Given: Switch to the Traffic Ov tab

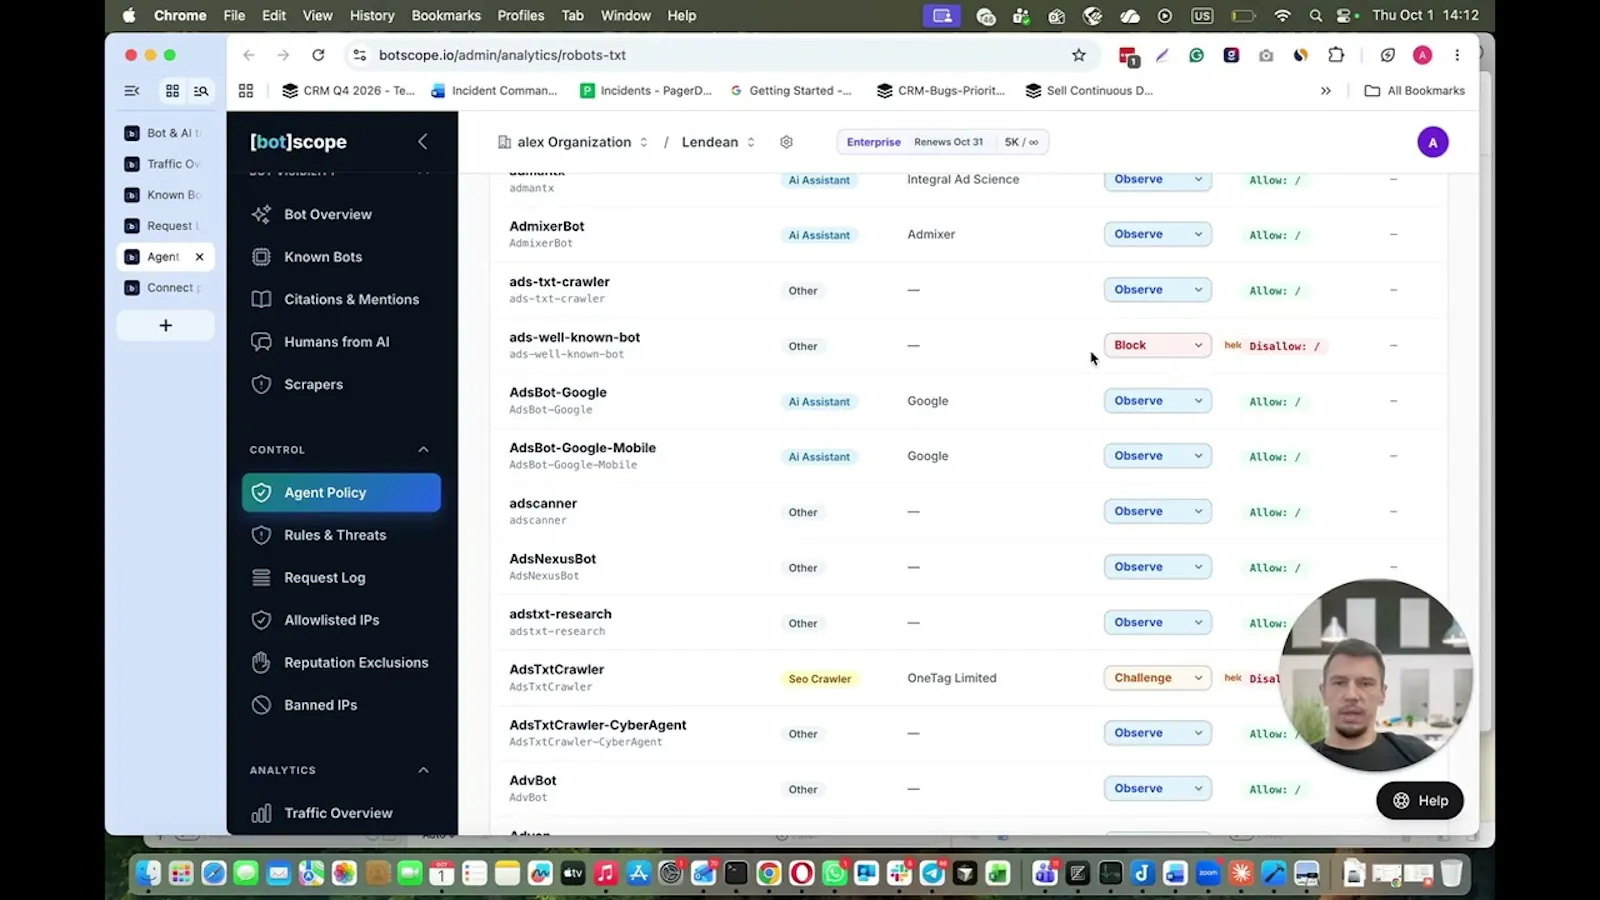Looking at the screenshot, I should click(165, 164).
